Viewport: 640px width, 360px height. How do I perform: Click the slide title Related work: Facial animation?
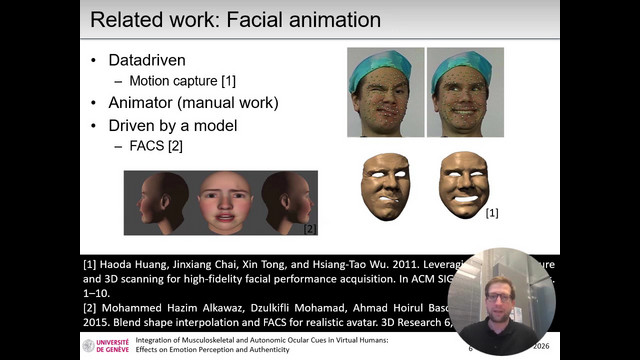pos(236,20)
